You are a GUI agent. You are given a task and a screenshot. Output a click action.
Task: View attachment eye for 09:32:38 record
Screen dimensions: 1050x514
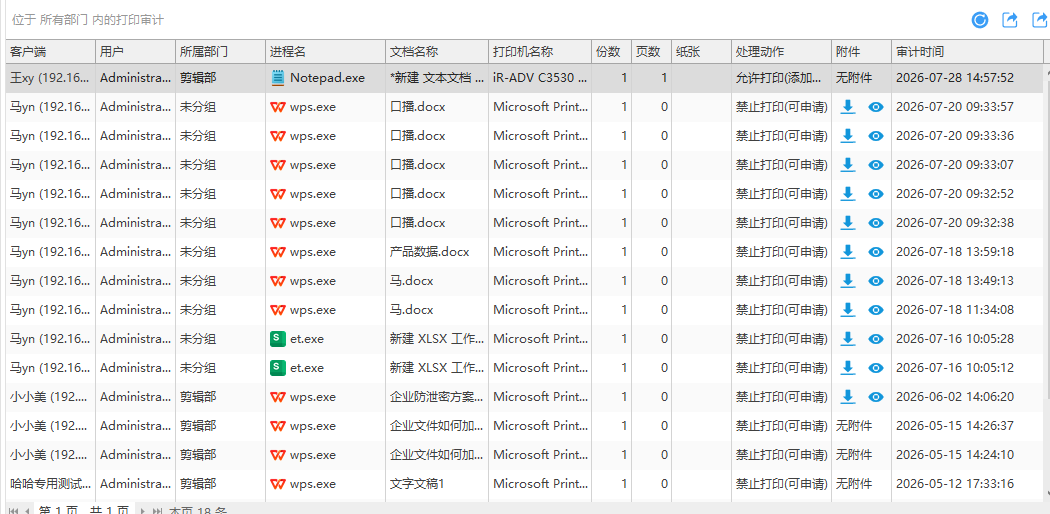click(876, 223)
